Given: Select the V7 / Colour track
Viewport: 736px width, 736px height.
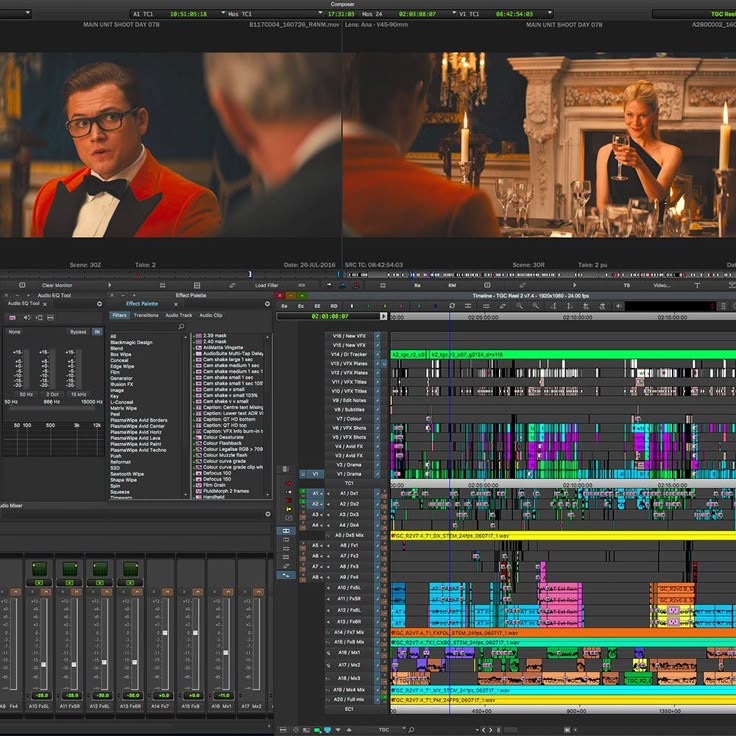Looking at the screenshot, I should [349, 419].
